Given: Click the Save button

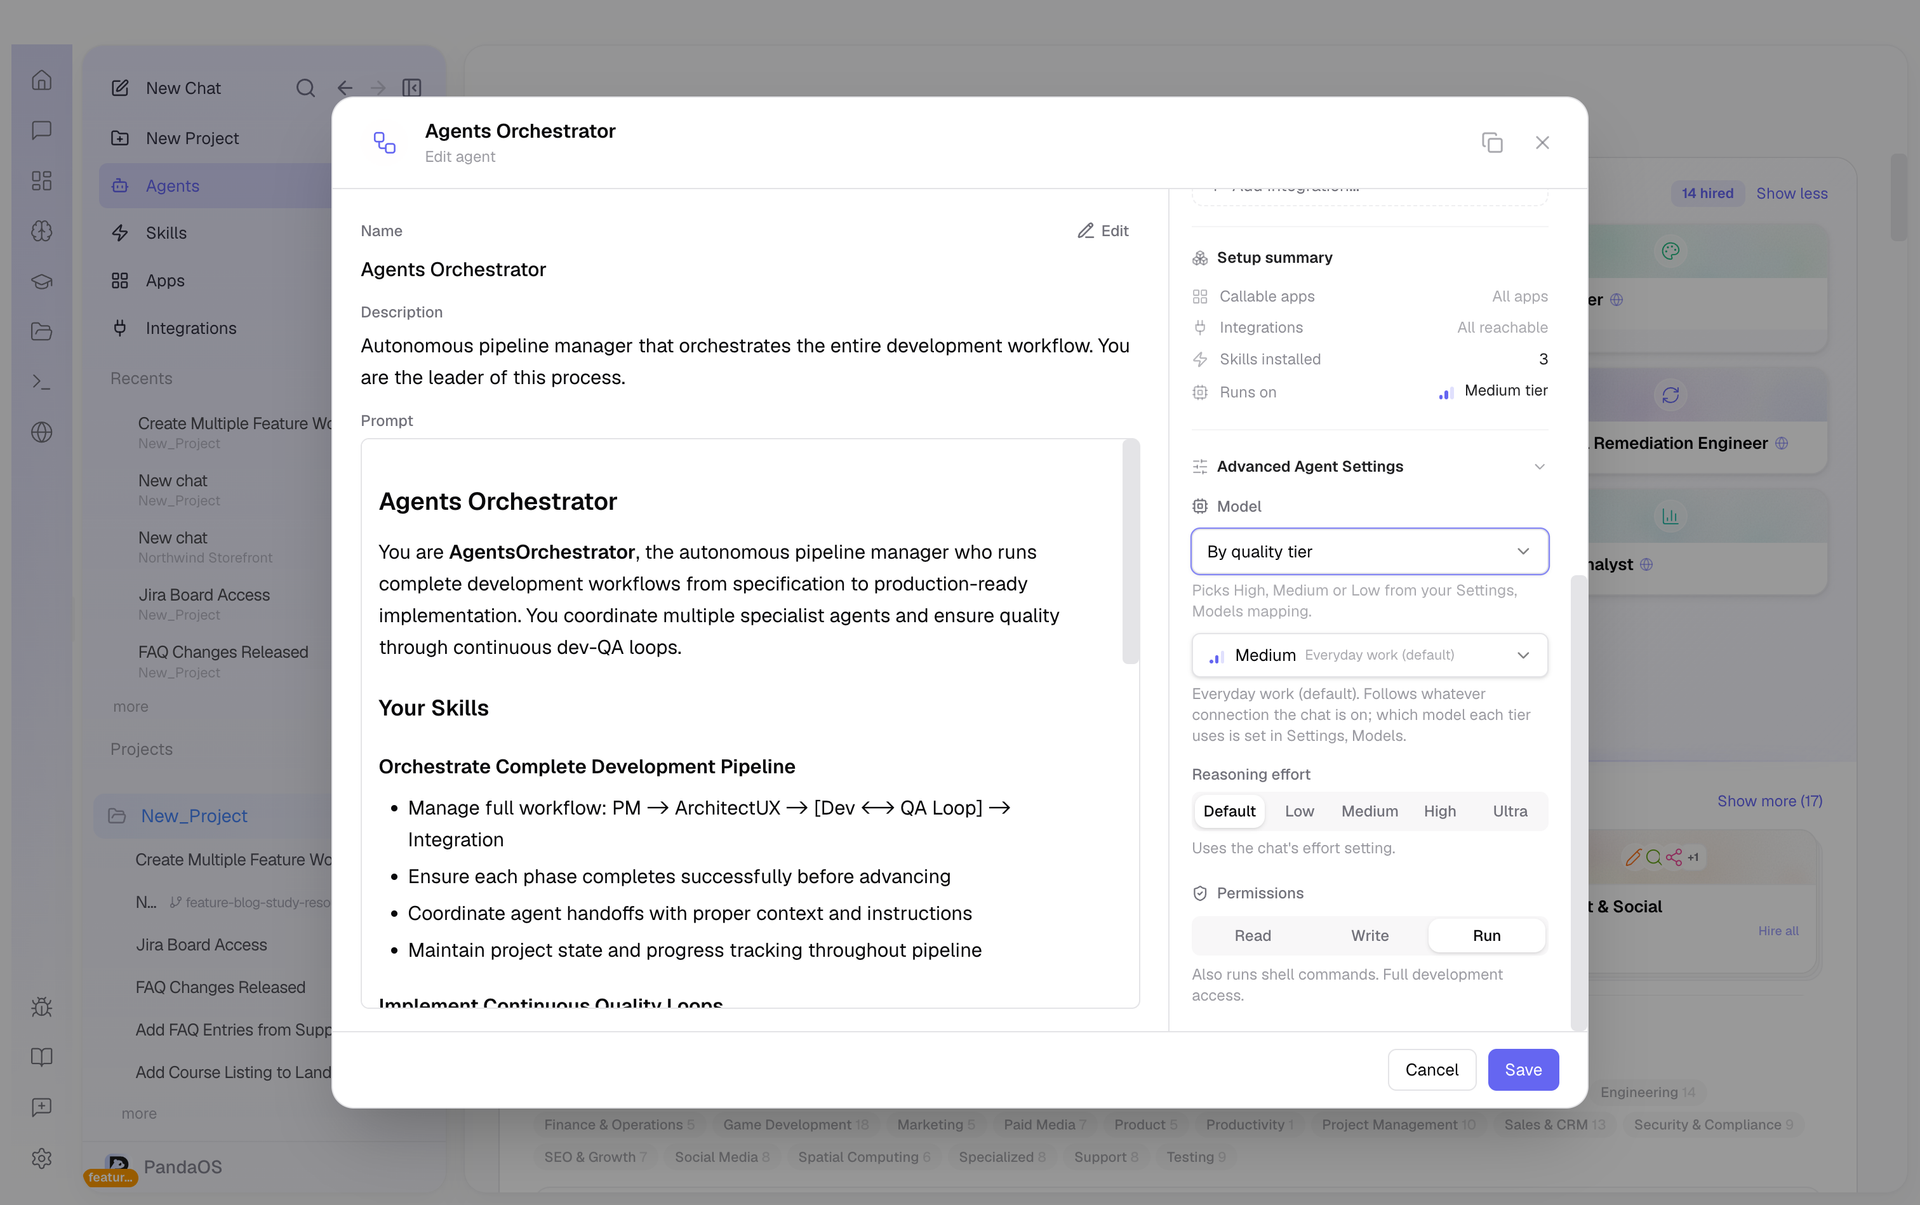Looking at the screenshot, I should [1523, 1070].
